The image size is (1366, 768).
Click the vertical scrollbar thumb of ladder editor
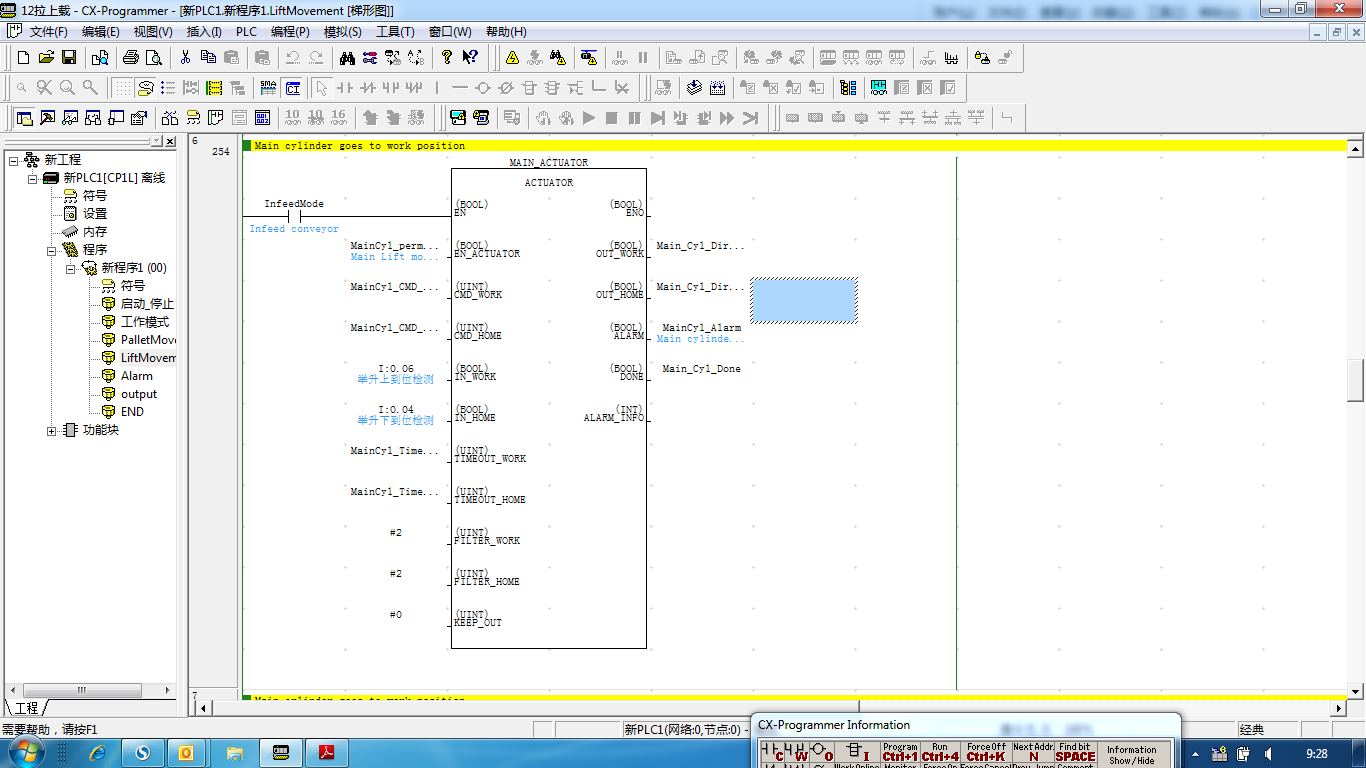(x=1356, y=379)
